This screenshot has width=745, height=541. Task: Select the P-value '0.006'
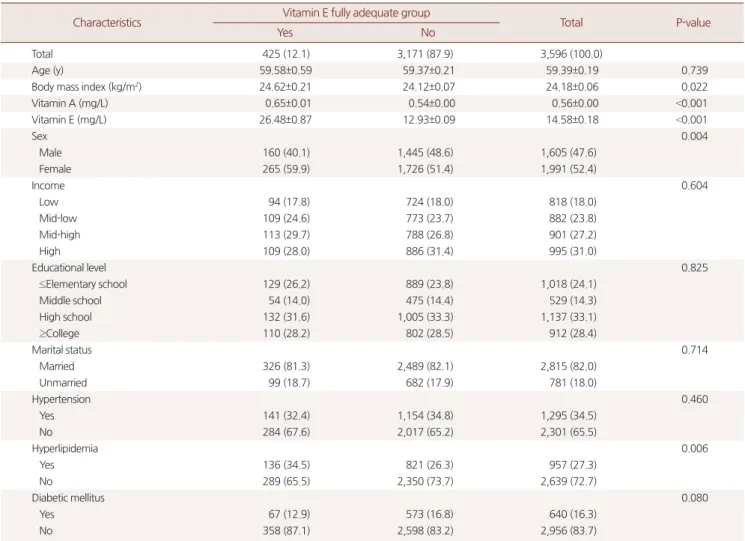pyautogui.click(x=695, y=448)
